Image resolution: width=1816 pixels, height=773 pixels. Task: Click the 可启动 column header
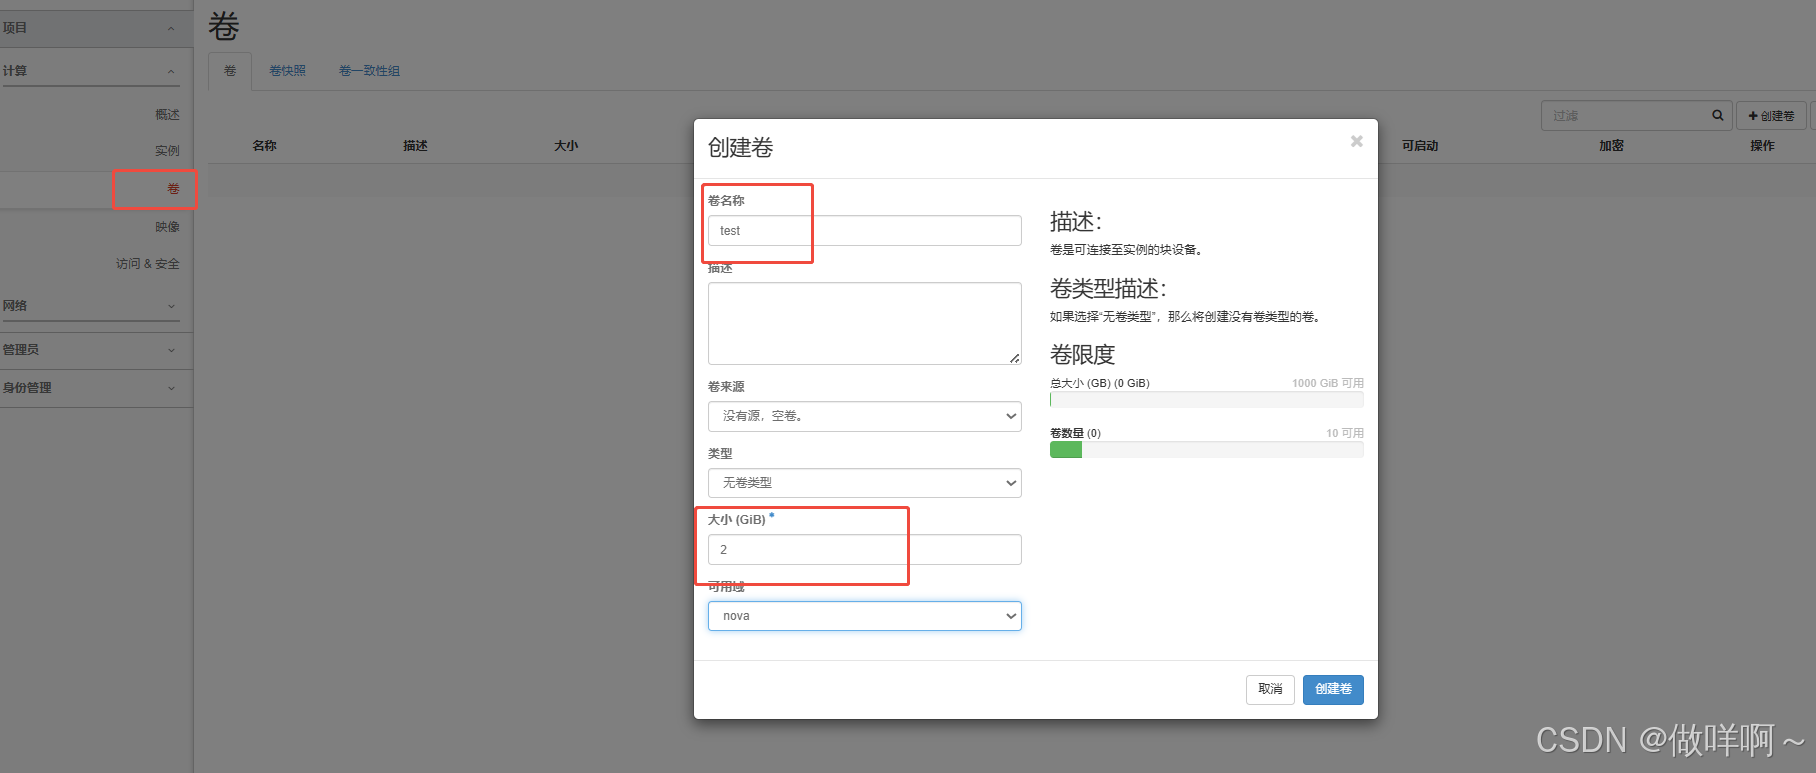[1419, 146]
